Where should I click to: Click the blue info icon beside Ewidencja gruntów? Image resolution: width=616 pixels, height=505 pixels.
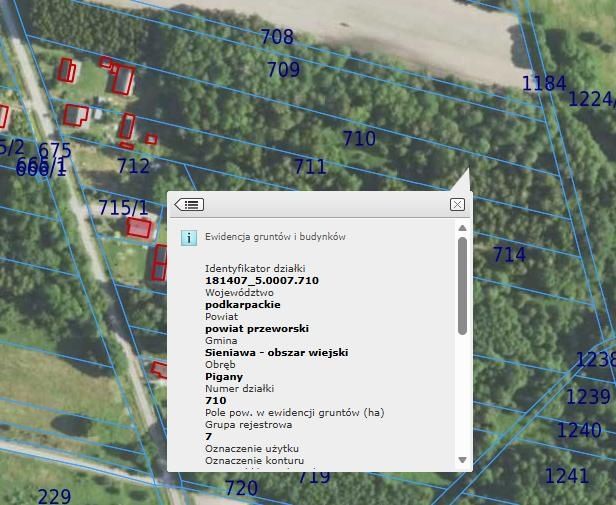(x=189, y=238)
